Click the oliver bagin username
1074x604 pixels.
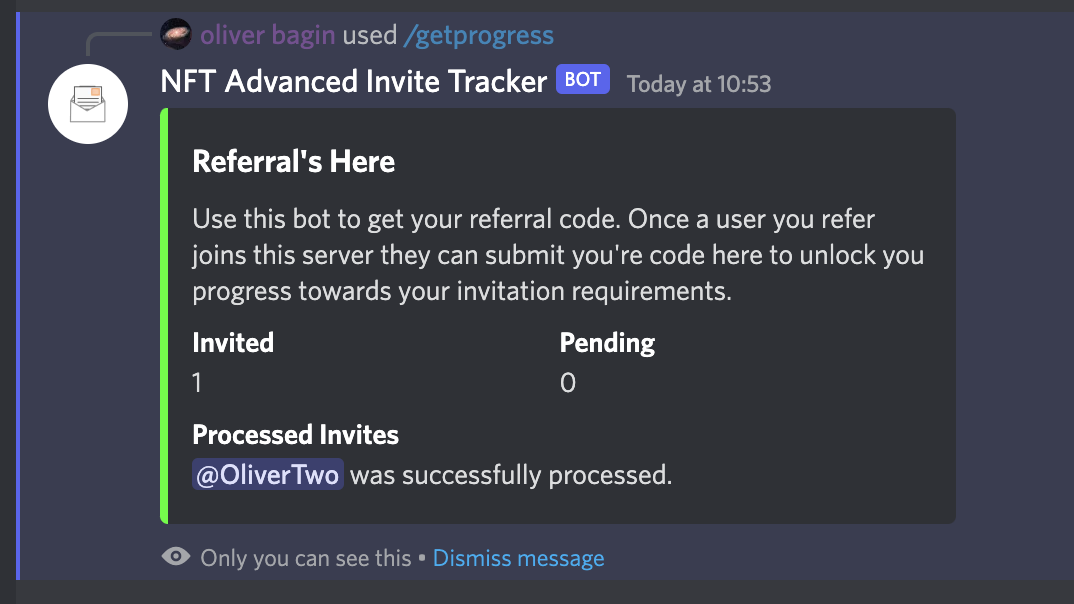(x=268, y=36)
